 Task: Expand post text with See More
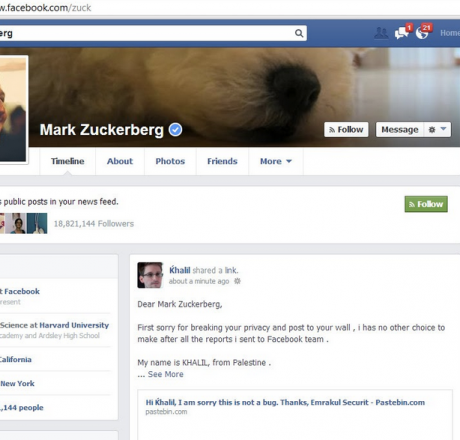click(x=165, y=374)
